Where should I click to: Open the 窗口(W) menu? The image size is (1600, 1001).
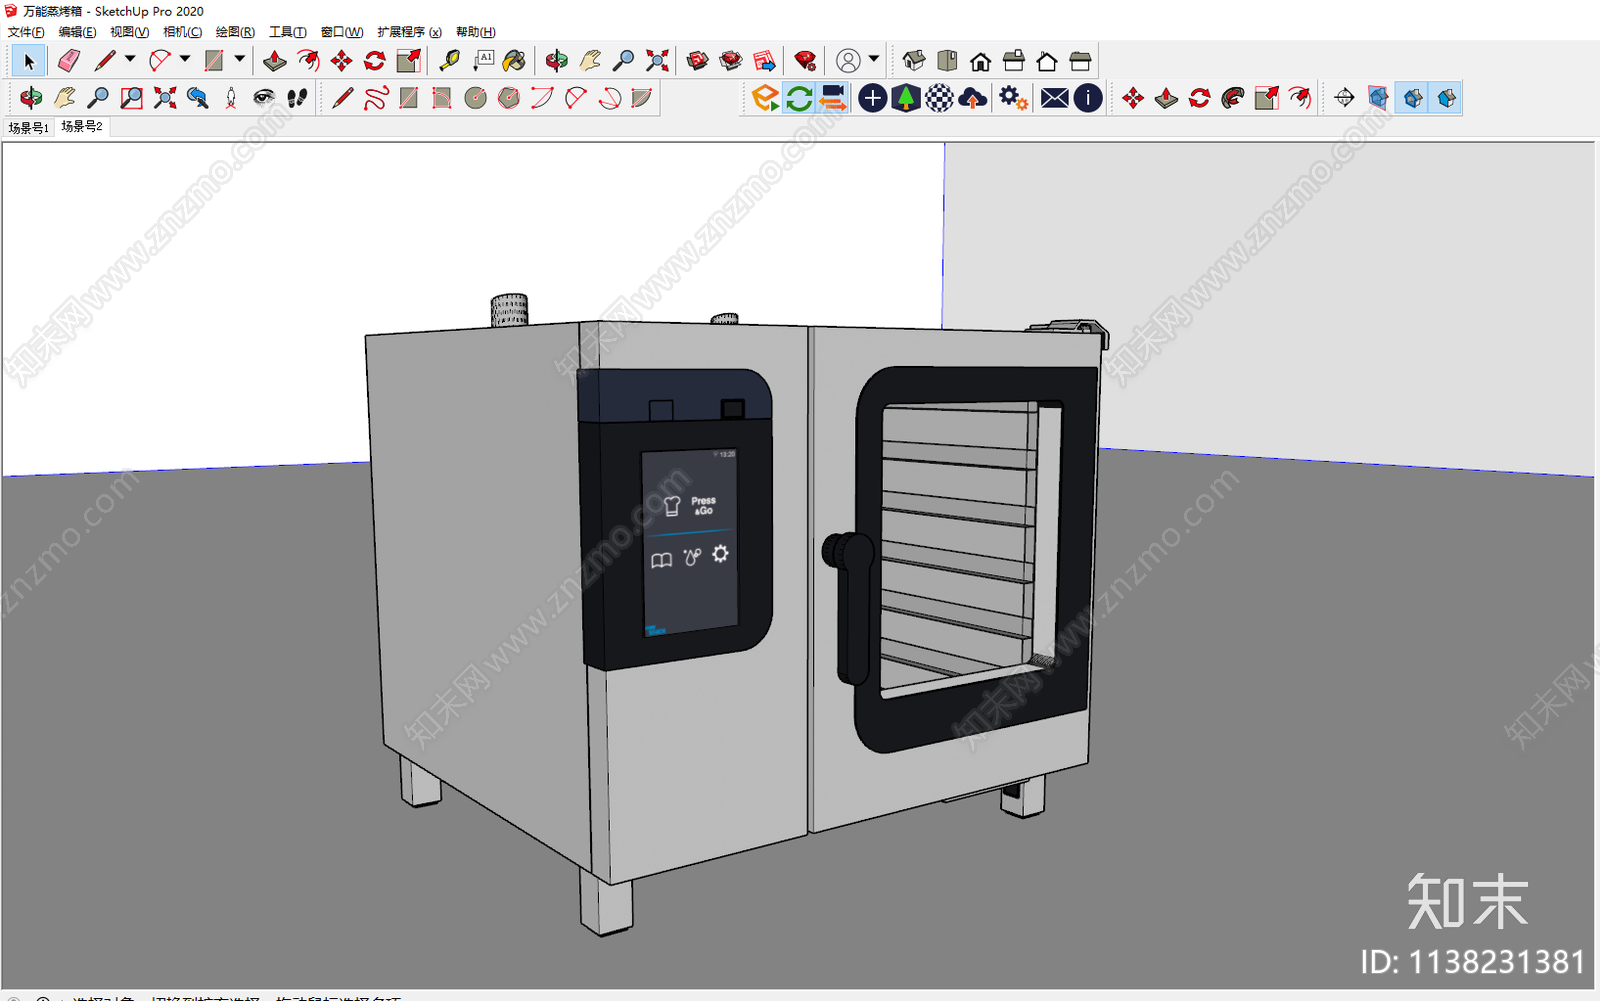pyautogui.click(x=342, y=32)
